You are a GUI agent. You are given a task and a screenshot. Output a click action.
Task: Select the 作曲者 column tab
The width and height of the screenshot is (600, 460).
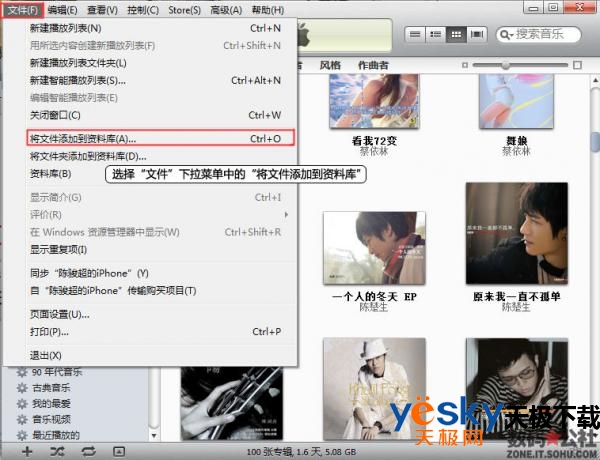tap(373, 65)
